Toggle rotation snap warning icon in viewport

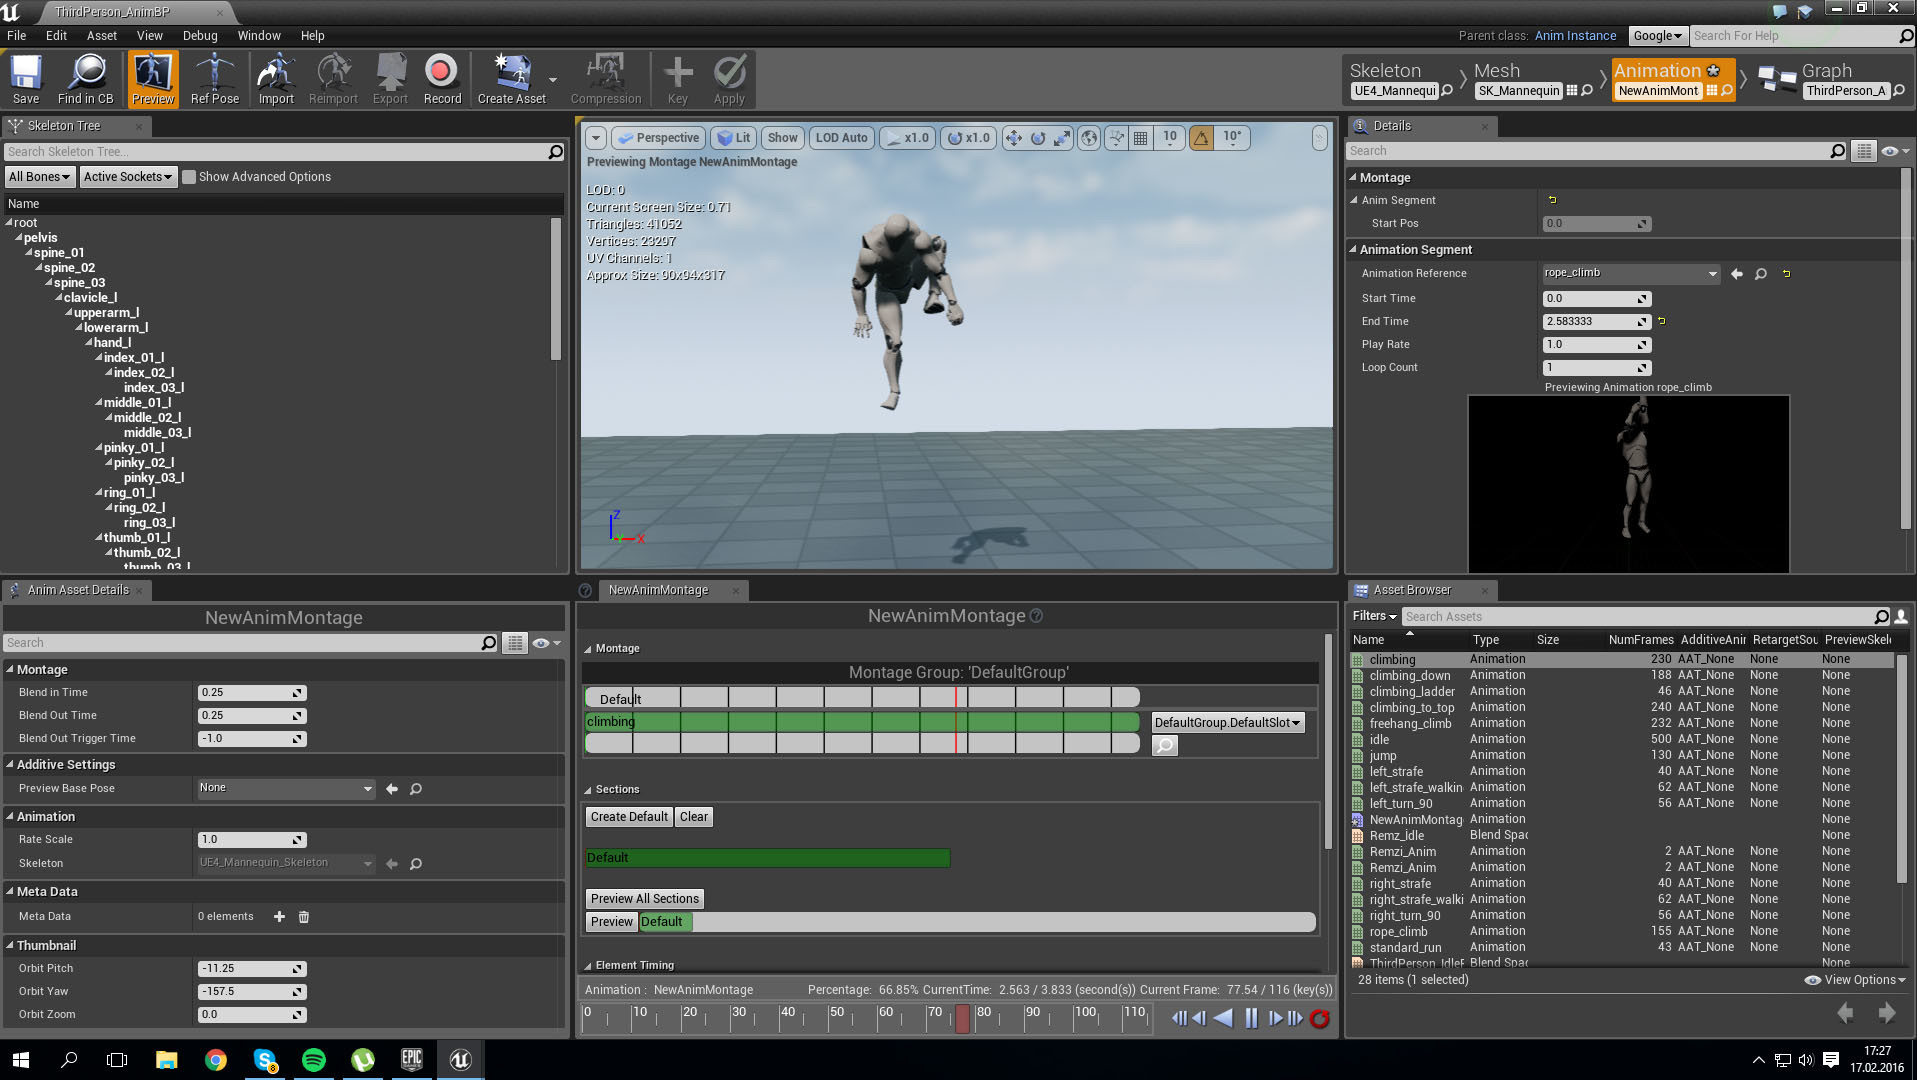1201,138
